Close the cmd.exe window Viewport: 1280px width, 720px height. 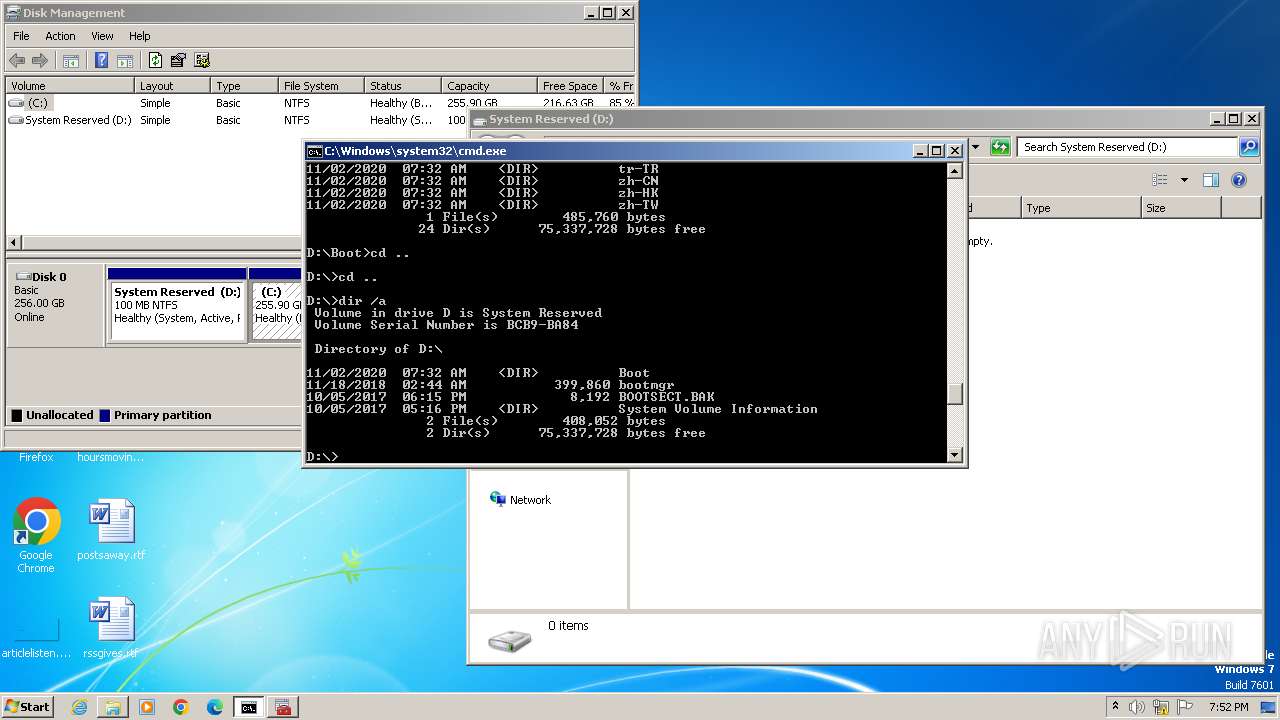pyautogui.click(x=954, y=150)
